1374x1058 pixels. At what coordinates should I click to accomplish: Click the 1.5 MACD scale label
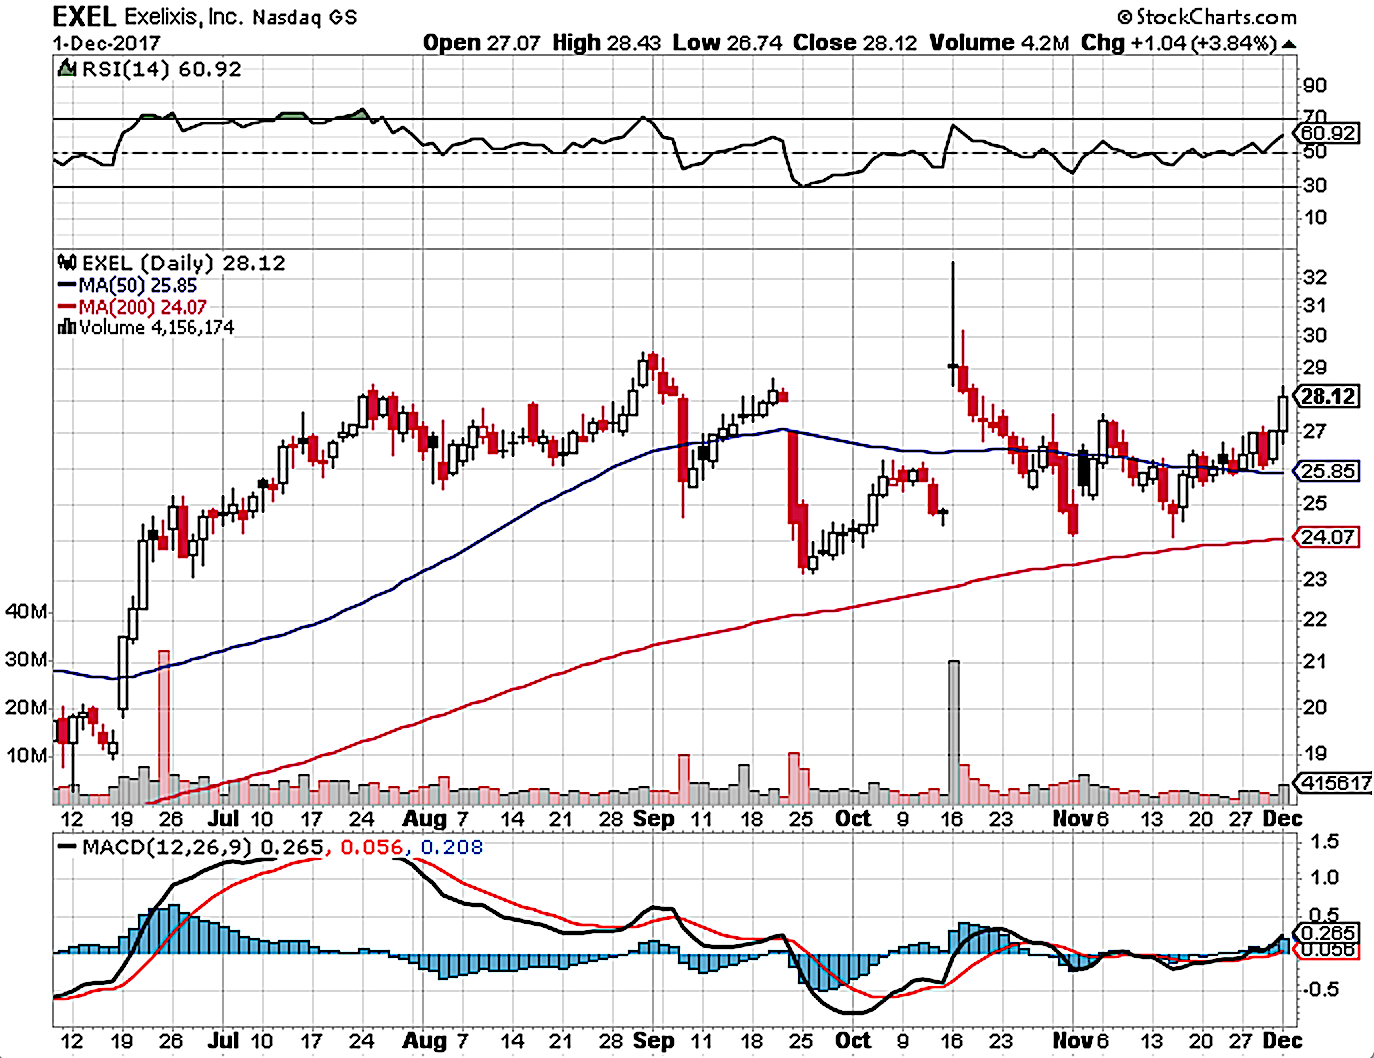tap(1324, 841)
